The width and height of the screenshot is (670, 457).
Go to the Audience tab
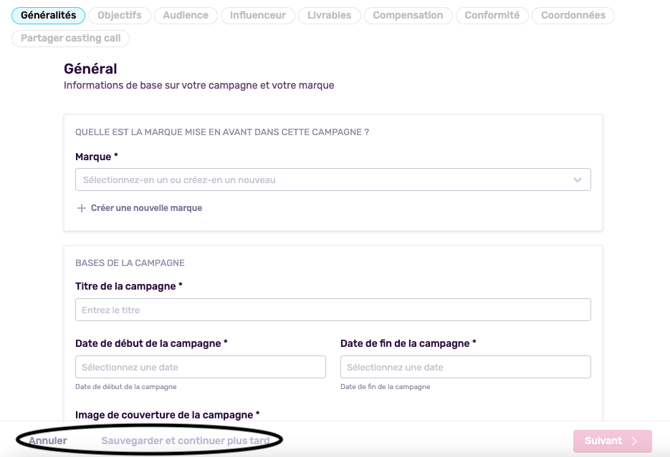(186, 15)
